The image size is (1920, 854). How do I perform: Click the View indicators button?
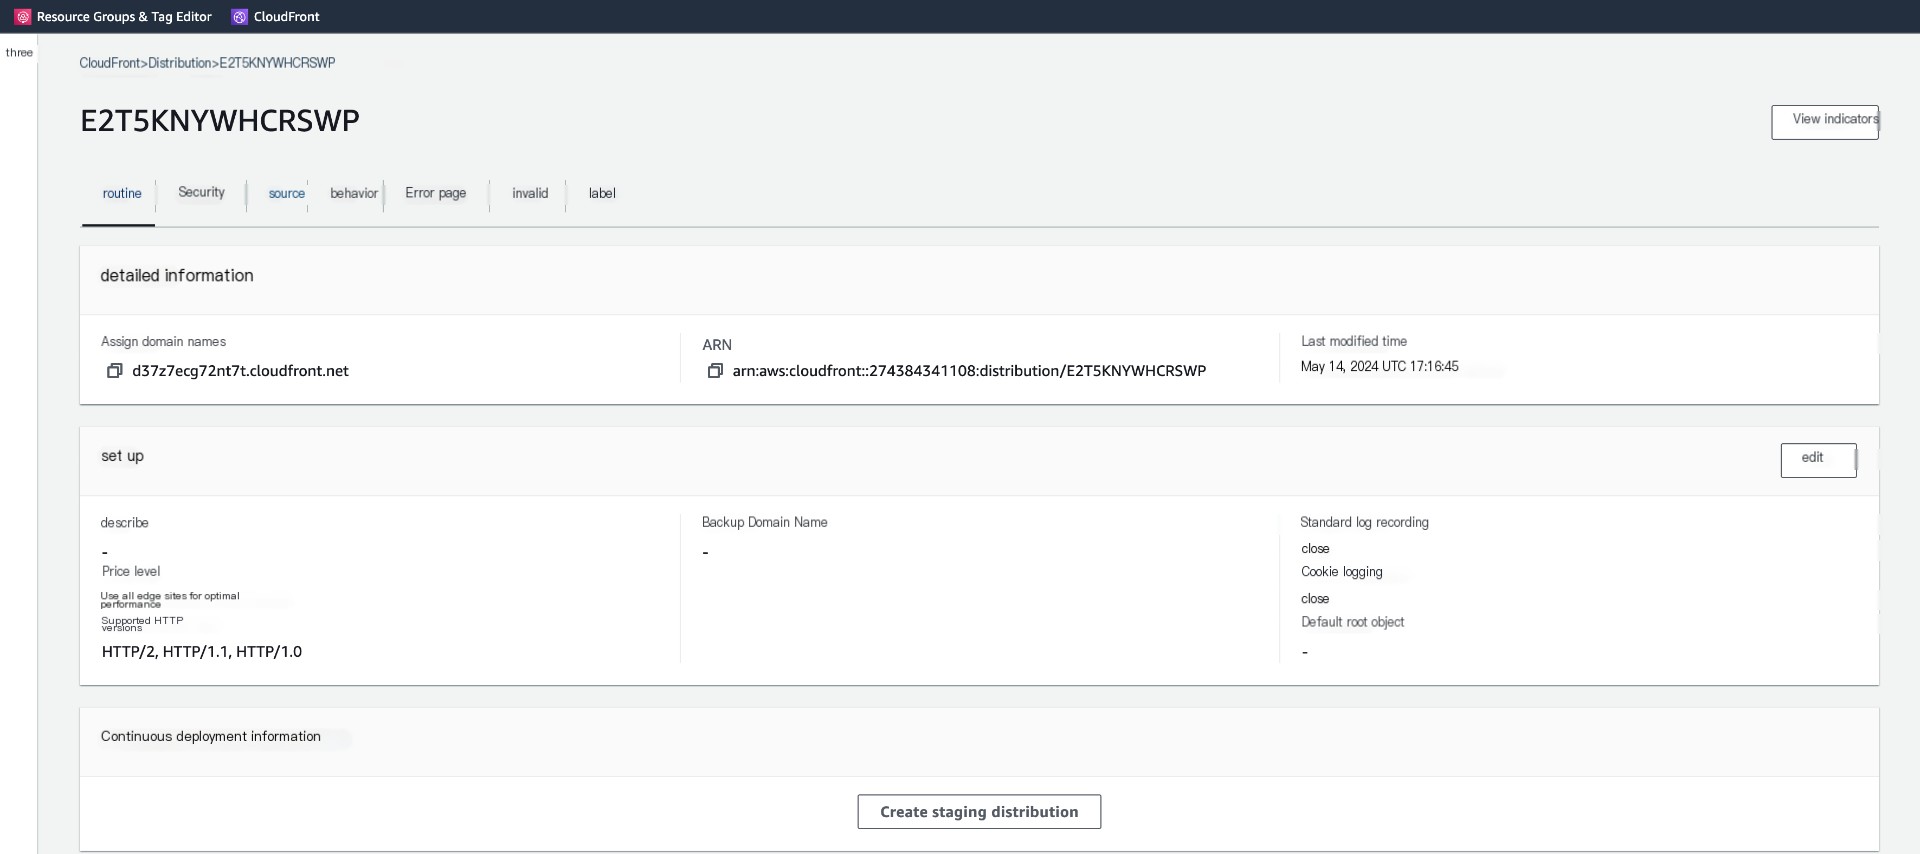point(1825,122)
